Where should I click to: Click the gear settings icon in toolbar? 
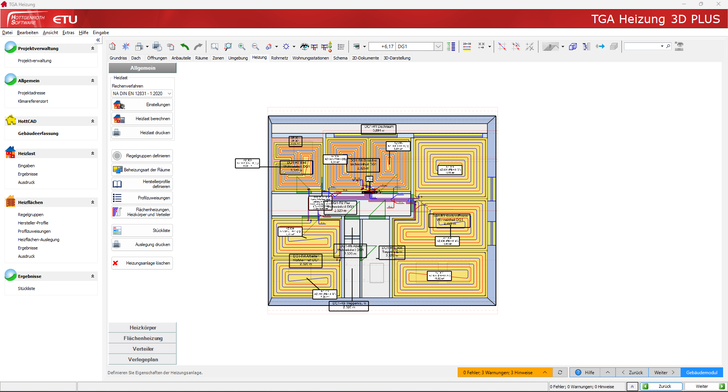286,46
